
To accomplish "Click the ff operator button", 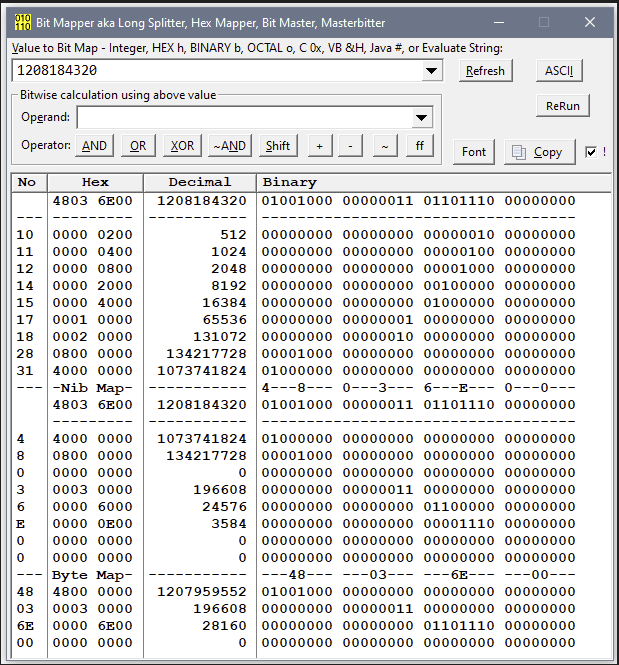I will 419,146.
